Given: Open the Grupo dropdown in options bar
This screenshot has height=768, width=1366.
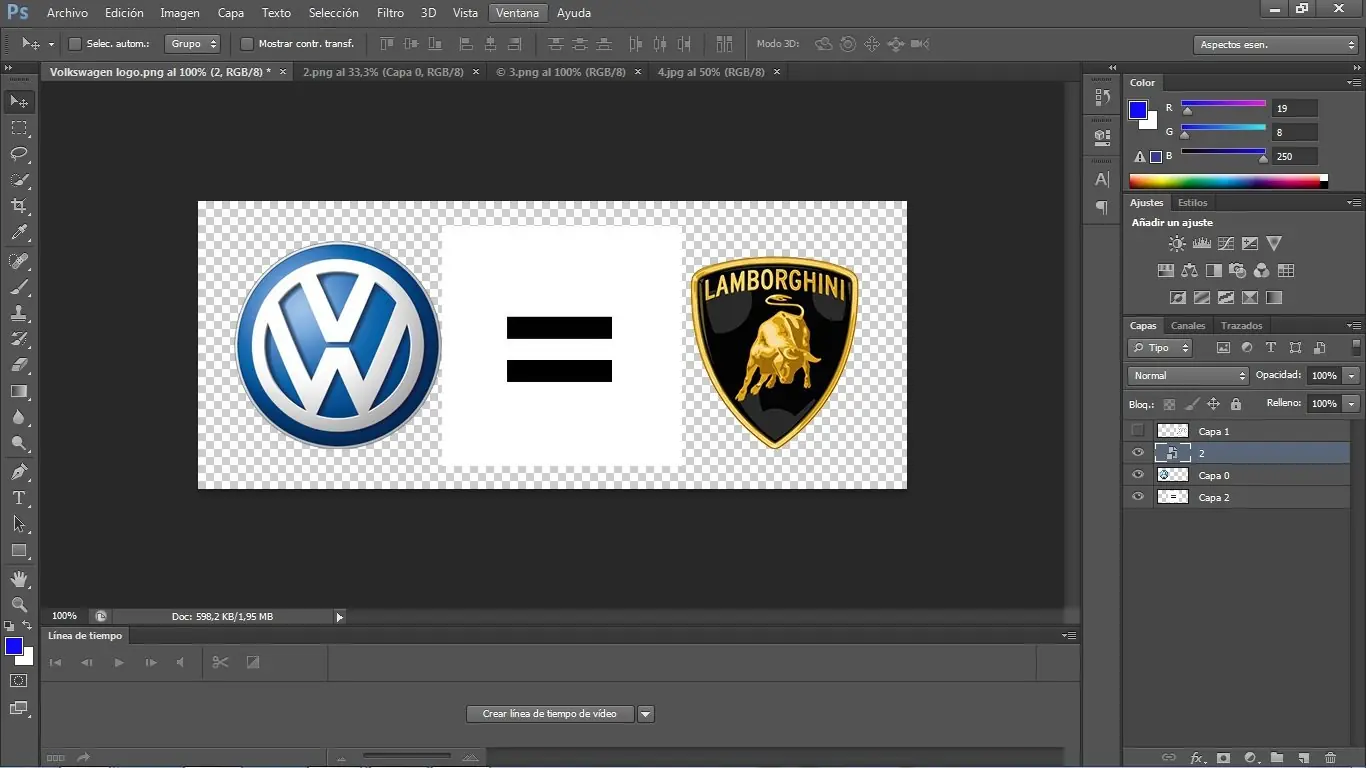Looking at the screenshot, I should coord(192,44).
